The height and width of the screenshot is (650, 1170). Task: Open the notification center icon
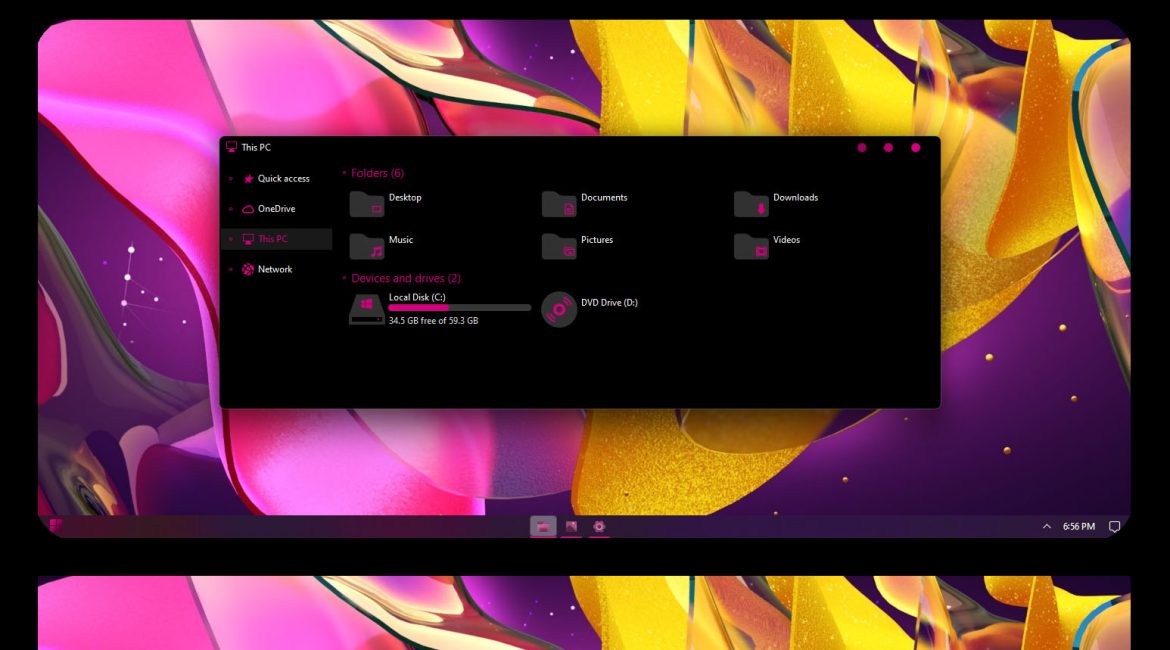(x=1114, y=527)
